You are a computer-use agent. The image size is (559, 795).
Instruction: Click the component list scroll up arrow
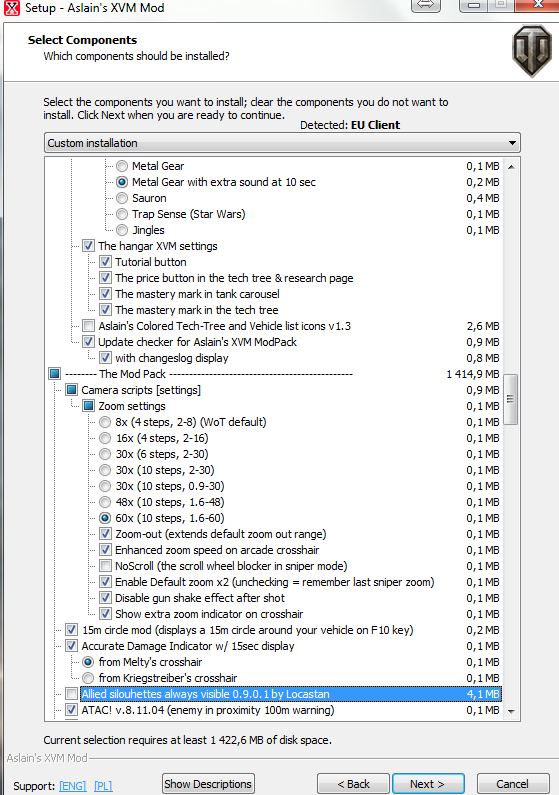[x=511, y=167]
